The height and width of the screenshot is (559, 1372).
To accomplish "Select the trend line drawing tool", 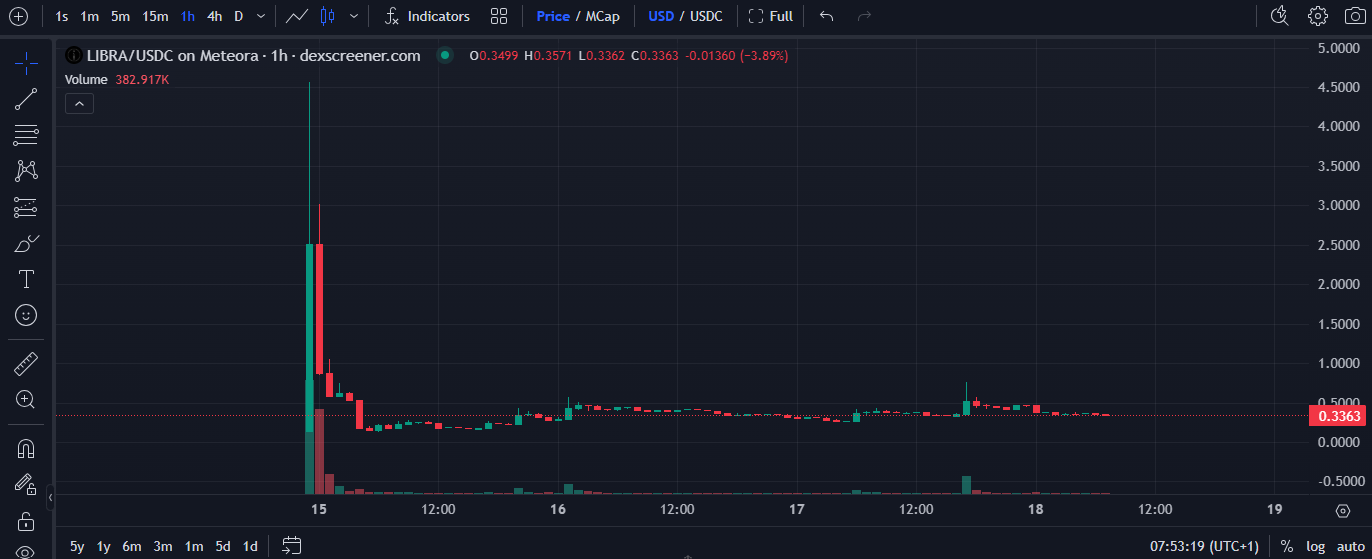I will [26, 99].
